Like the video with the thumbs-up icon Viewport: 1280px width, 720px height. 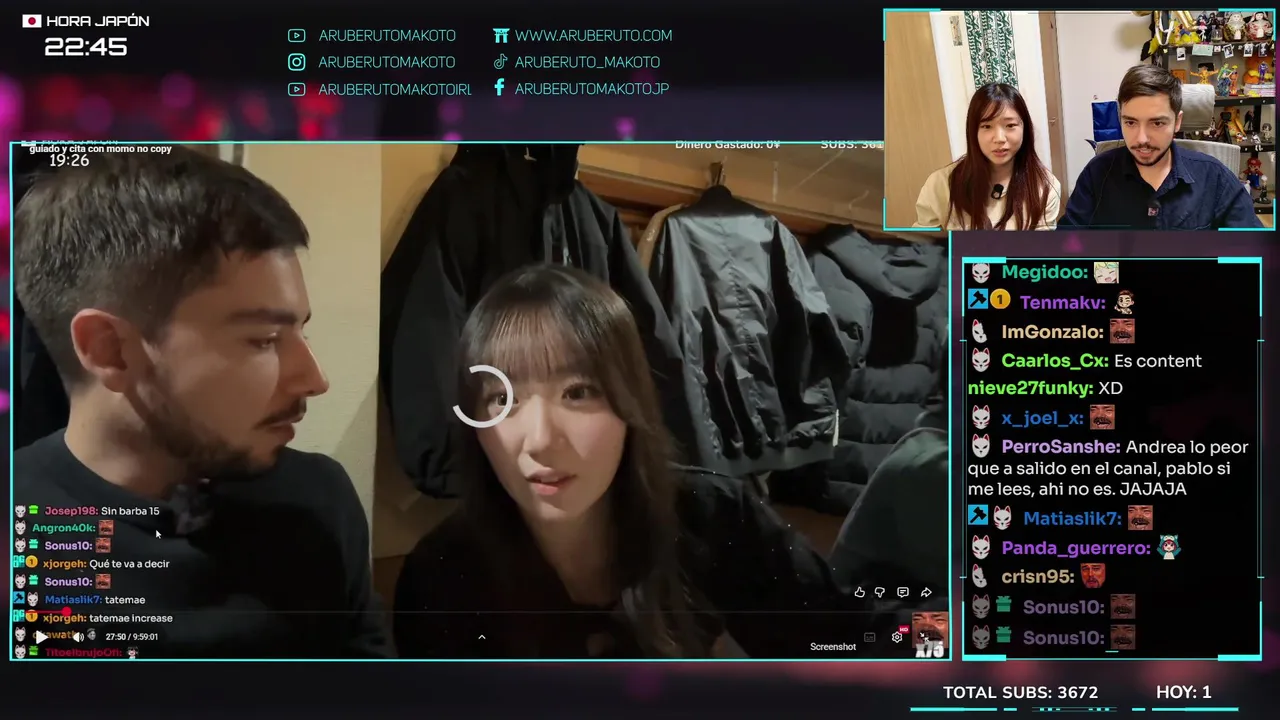(x=859, y=592)
